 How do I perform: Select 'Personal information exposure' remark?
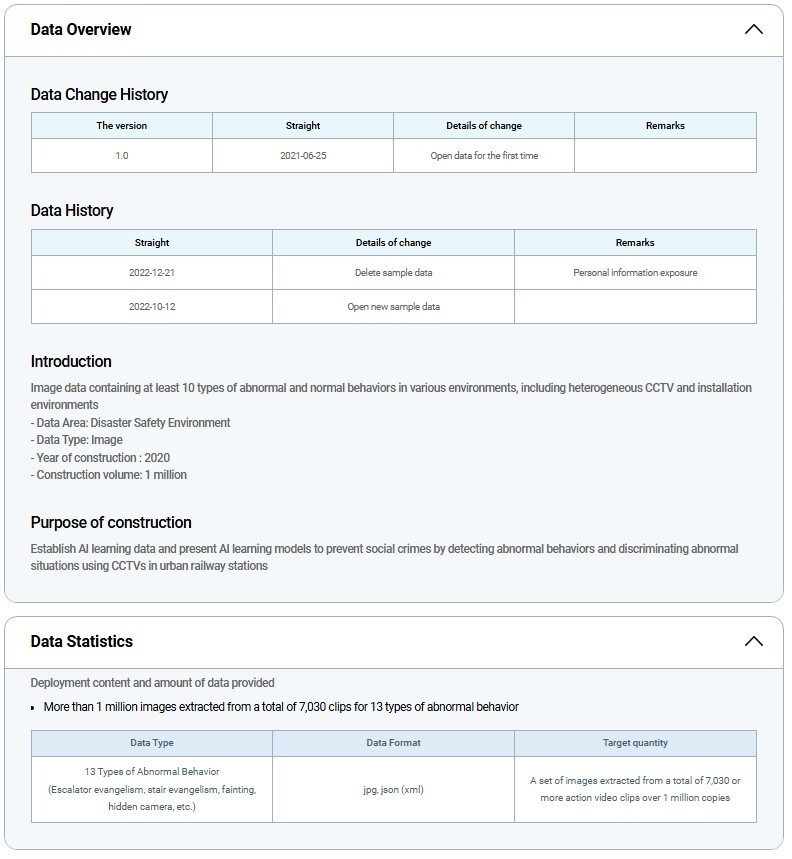click(x=635, y=273)
